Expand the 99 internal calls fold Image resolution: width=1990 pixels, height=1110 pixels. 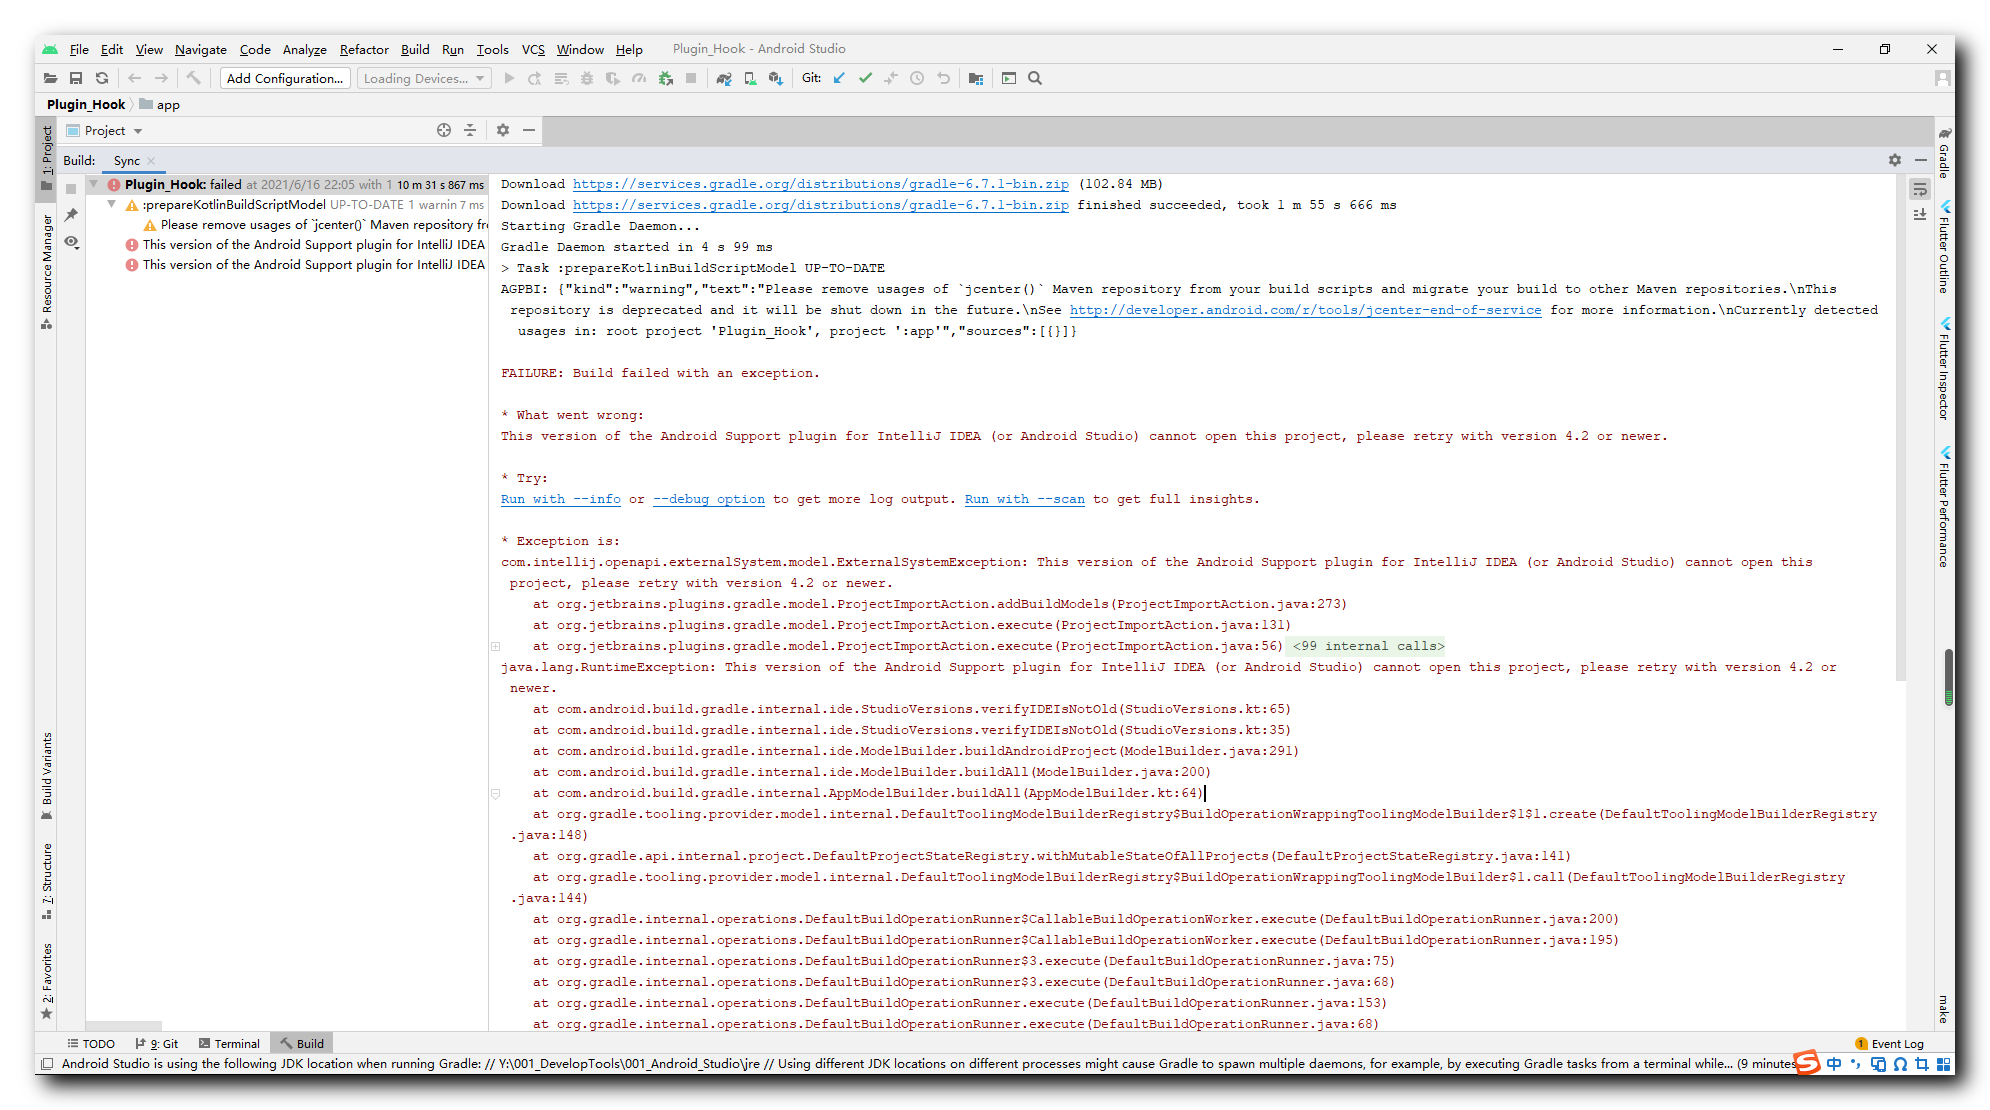pos(1368,646)
